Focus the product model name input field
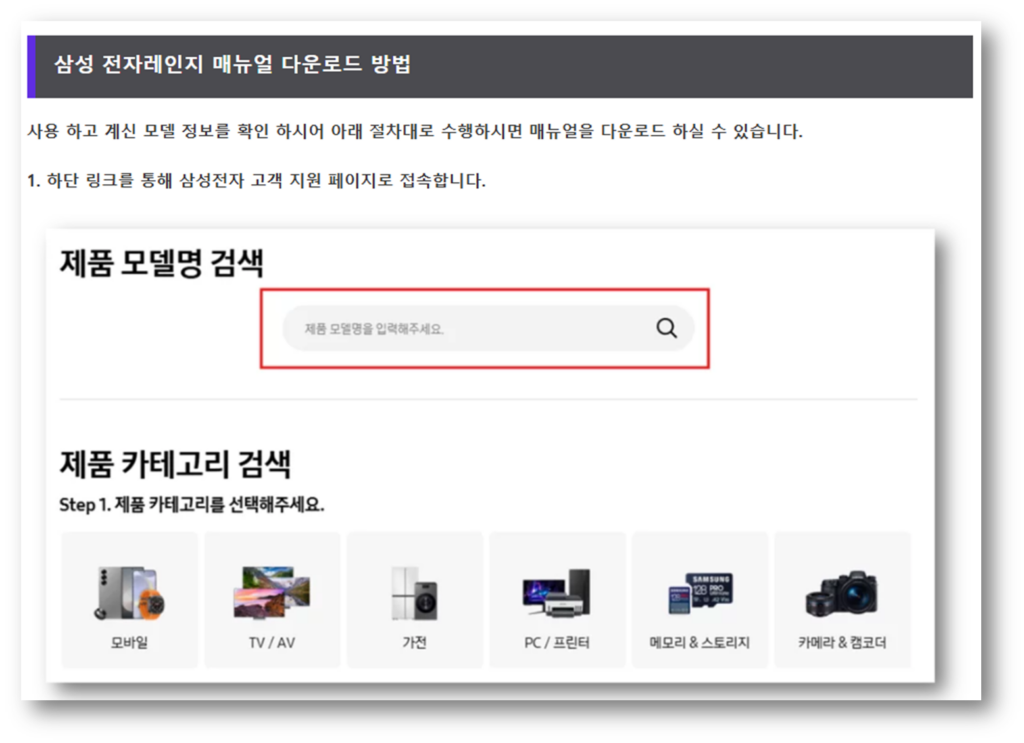 tap(488, 328)
